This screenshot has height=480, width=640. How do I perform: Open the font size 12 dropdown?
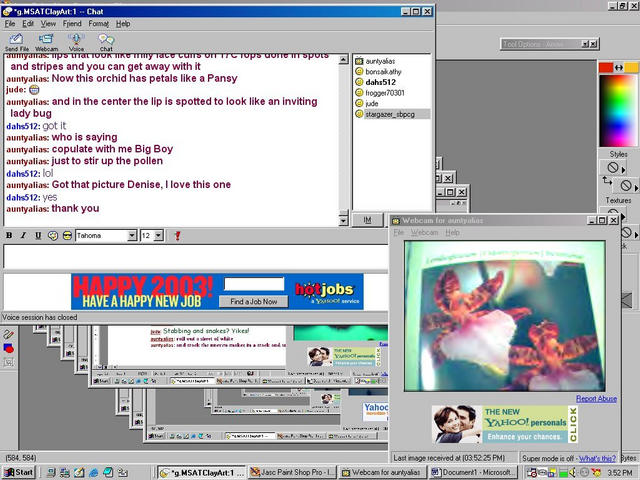tap(159, 236)
